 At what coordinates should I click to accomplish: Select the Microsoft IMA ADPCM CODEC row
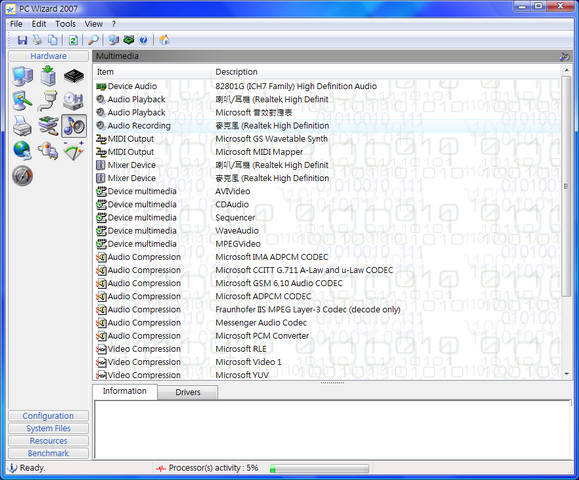327,257
